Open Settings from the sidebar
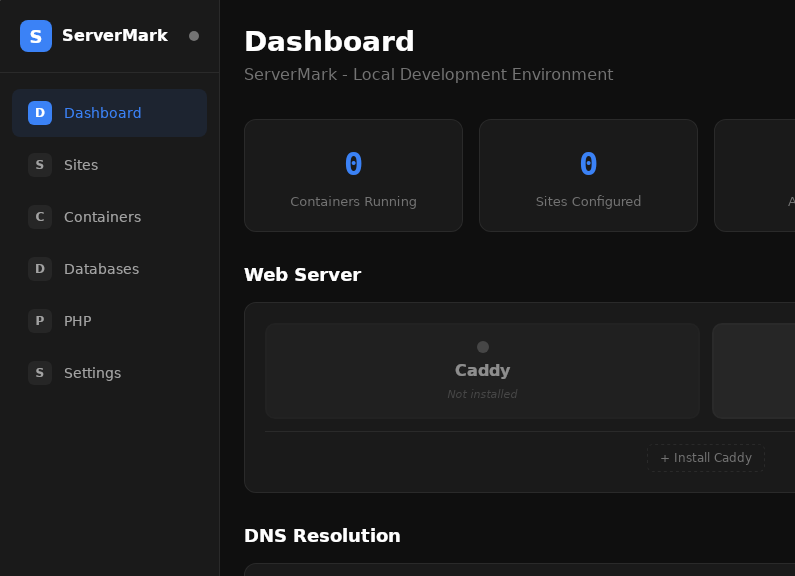Screen dimensions: 795x576 click(110, 373)
